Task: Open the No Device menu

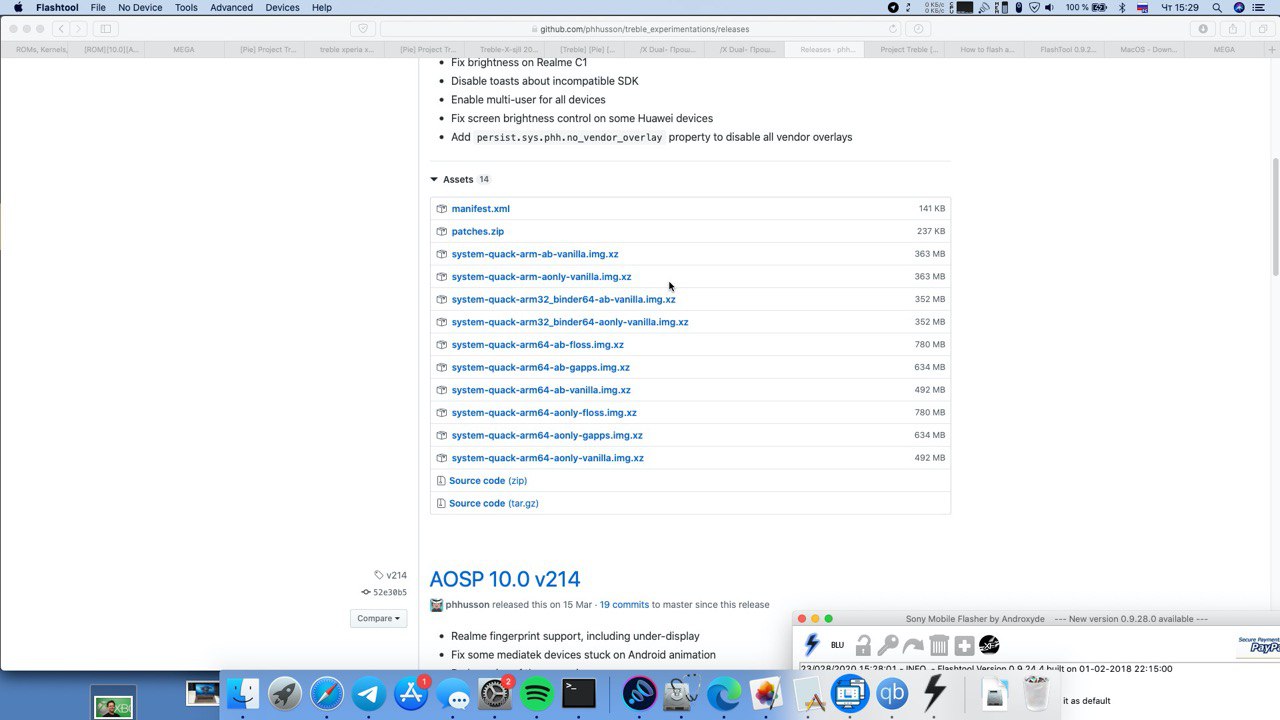Action: coord(140,7)
